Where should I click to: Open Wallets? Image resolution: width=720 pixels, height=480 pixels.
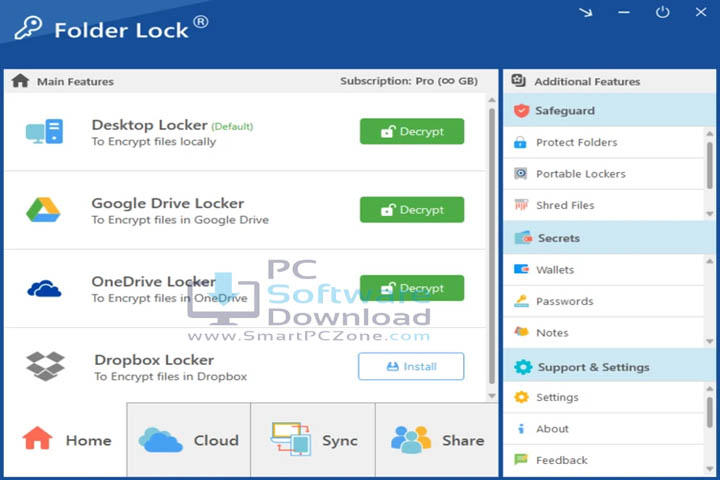[604, 270]
